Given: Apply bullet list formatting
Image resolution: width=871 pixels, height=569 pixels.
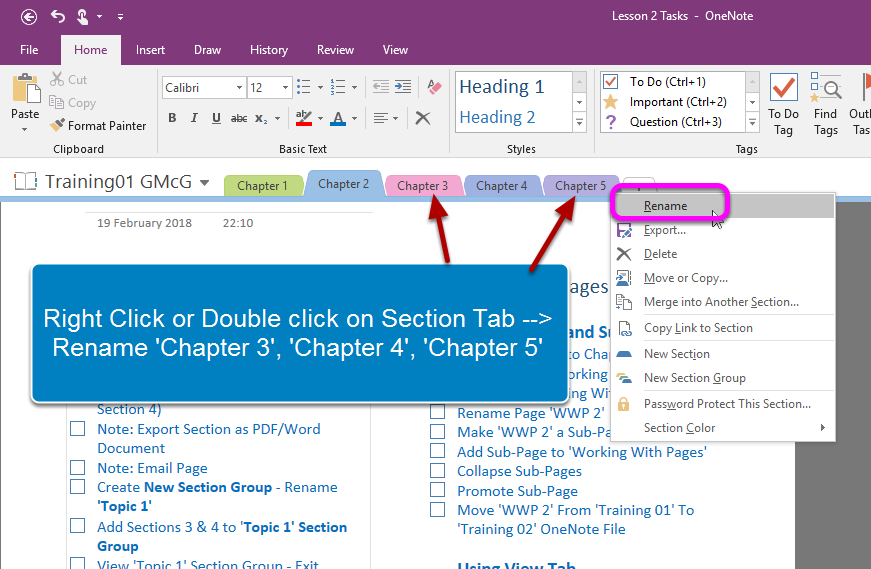Looking at the screenshot, I should tap(304, 87).
